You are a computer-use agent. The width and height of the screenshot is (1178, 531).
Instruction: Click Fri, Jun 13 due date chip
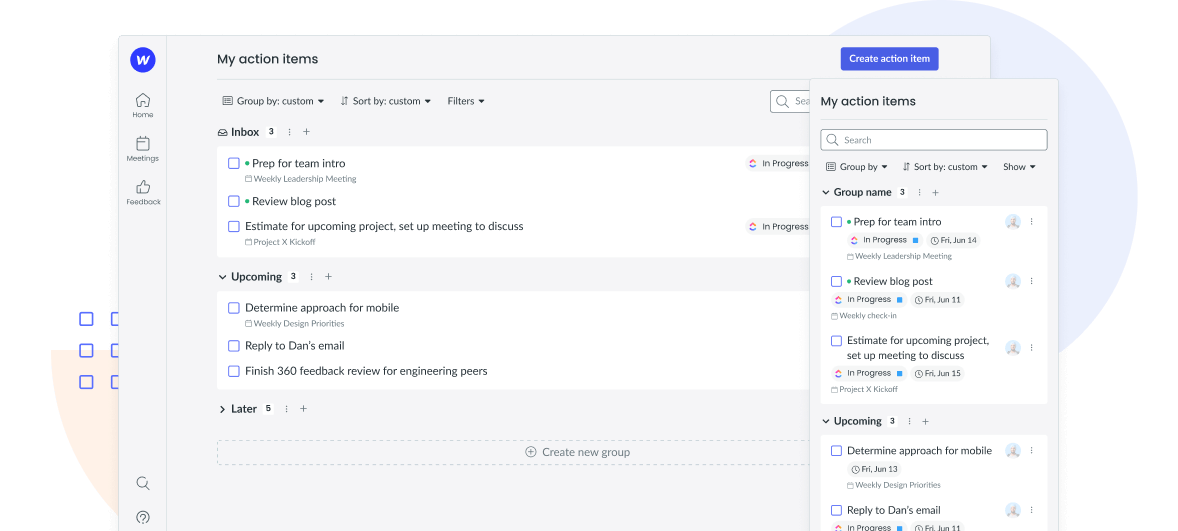873,469
